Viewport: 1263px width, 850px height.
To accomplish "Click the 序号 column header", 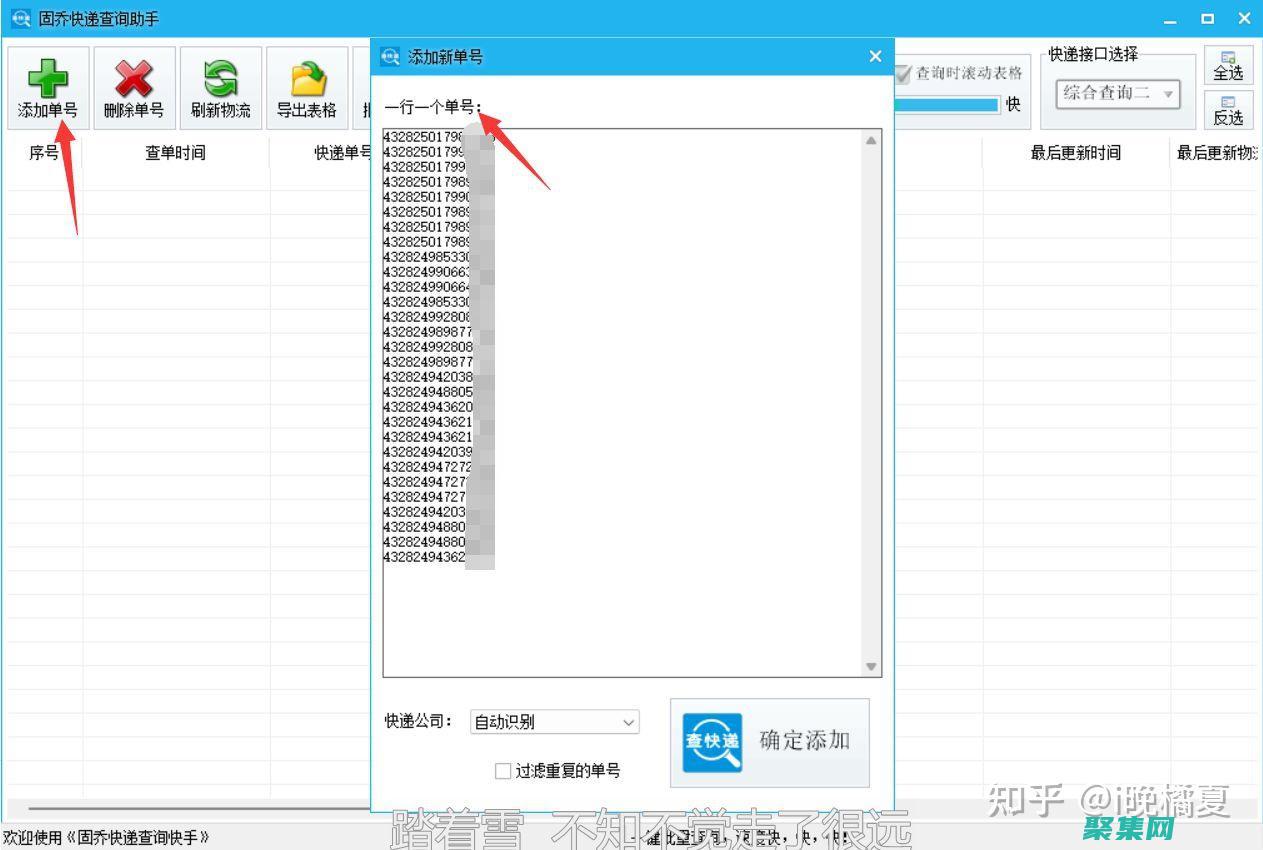I will coord(44,153).
